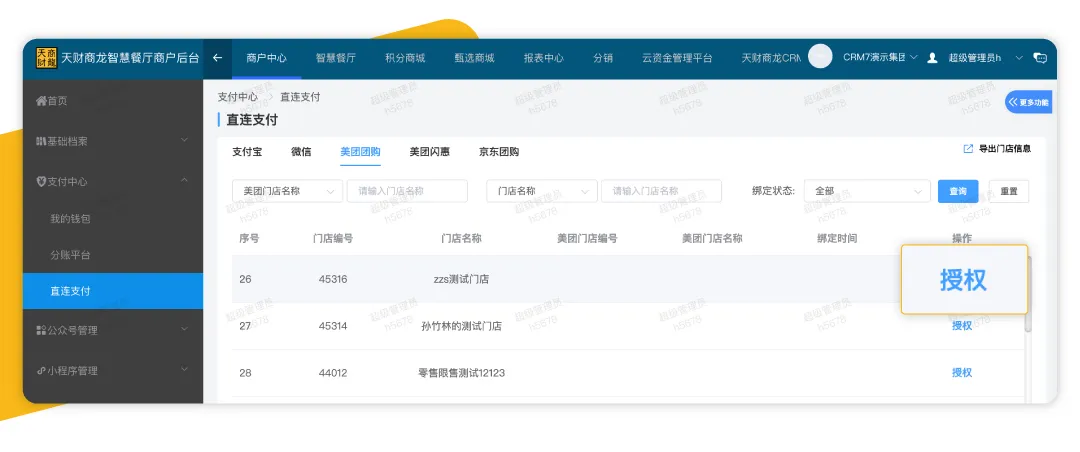Click the 基础档案 sidebar icon
Image resolution: width=1080 pixels, height=452 pixels.
click(x=41, y=141)
